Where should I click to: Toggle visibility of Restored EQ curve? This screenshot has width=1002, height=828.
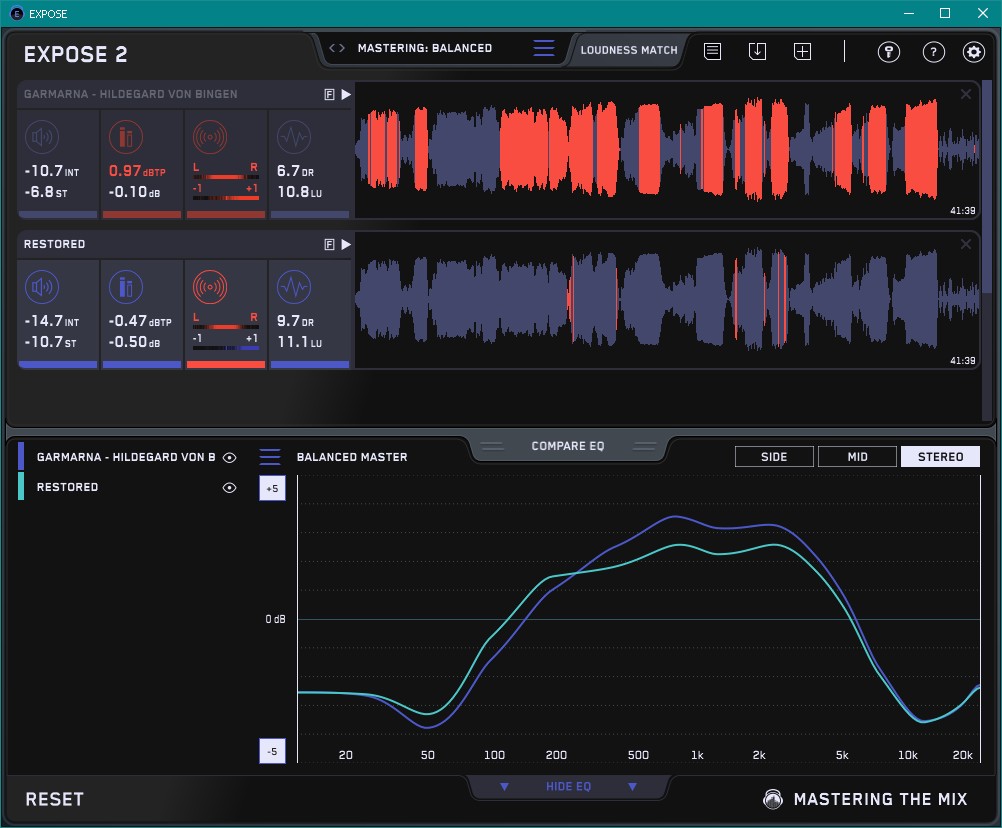pos(230,487)
